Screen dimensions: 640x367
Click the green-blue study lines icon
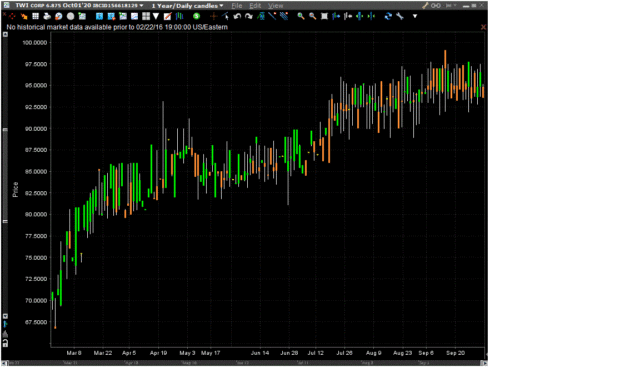pyautogui.click(x=261, y=16)
